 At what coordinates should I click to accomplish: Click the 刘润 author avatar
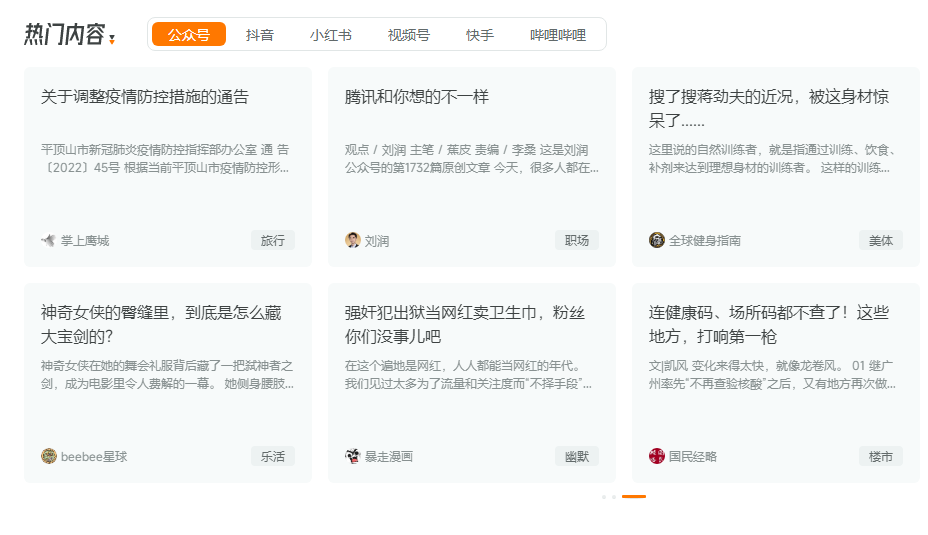tap(352, 240)
